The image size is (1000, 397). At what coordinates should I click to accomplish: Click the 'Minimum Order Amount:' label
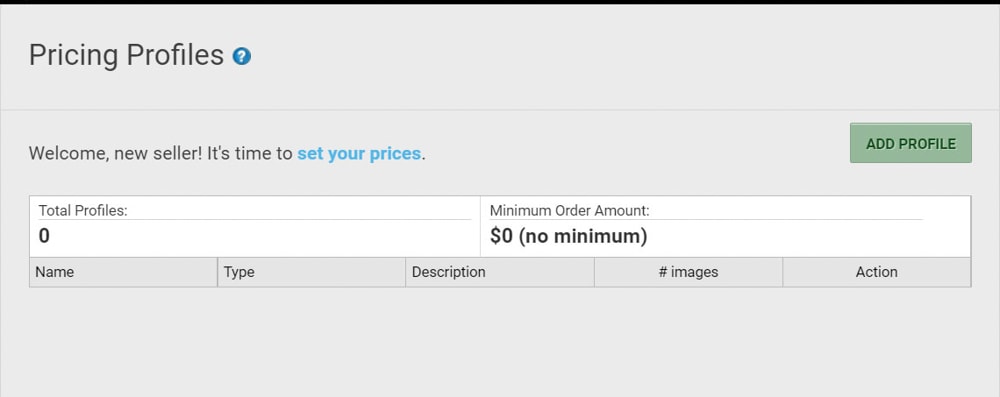tap(570, 211)
